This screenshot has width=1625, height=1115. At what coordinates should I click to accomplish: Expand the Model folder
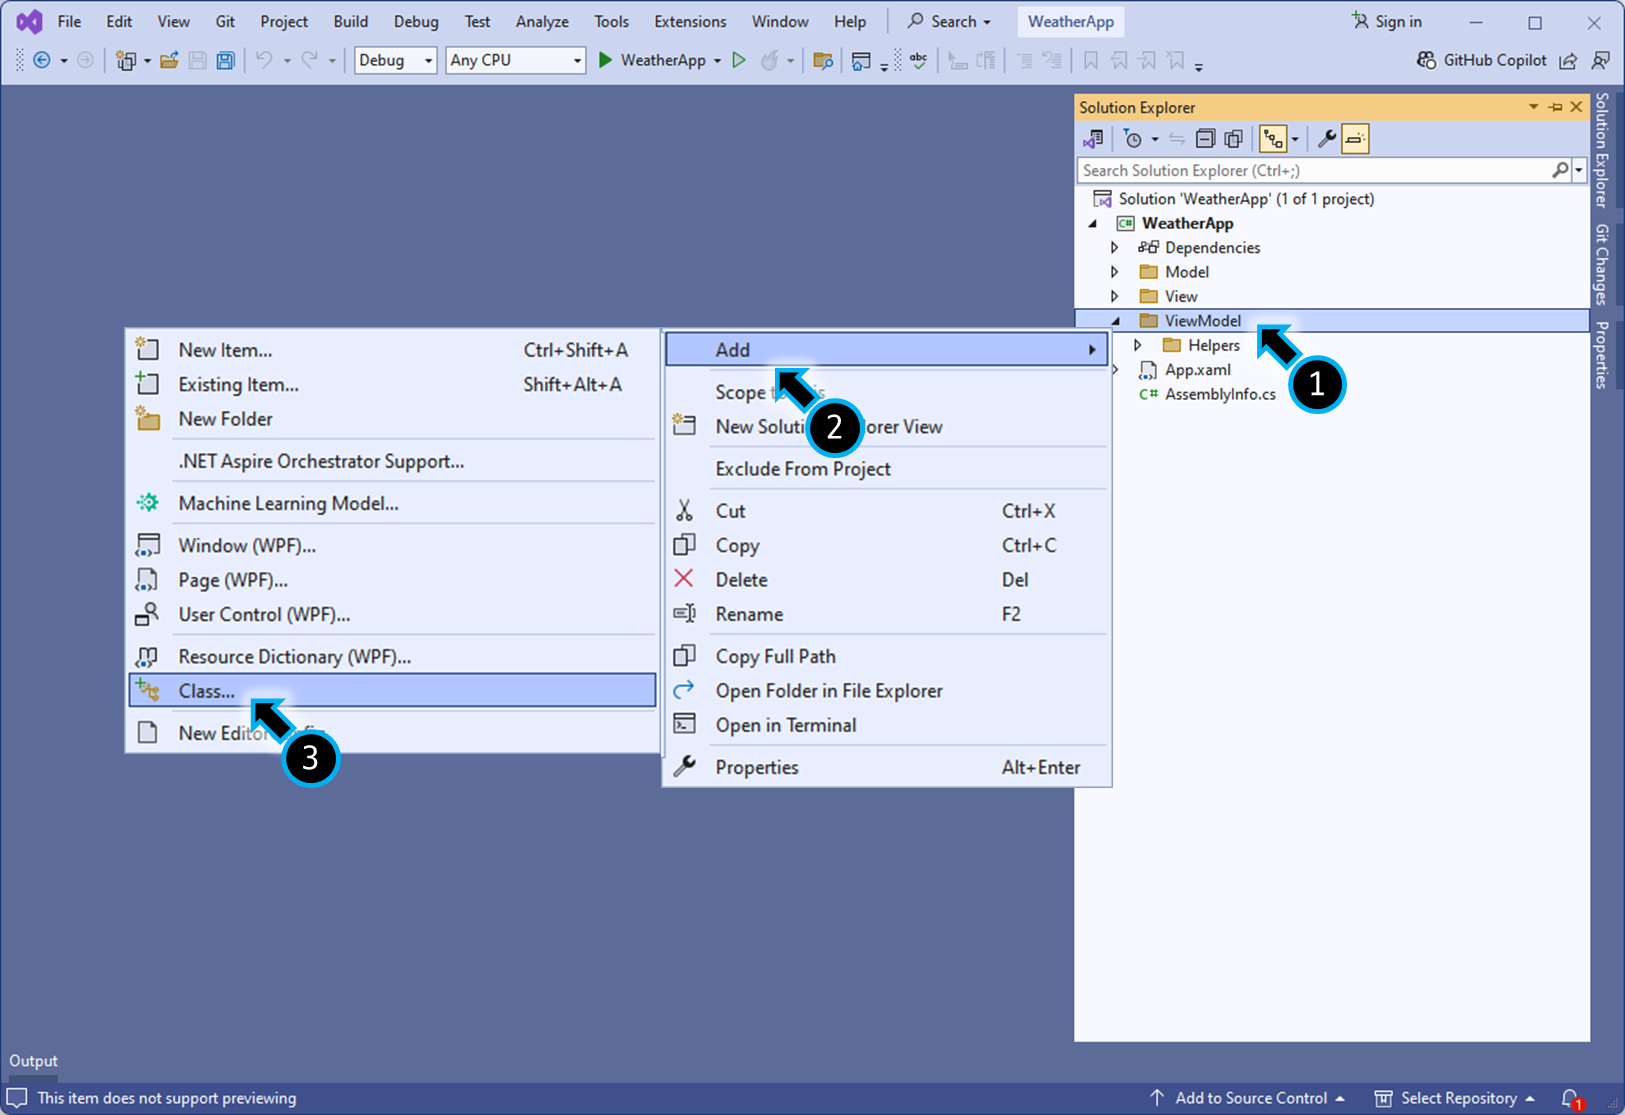tap(1115, 272)
